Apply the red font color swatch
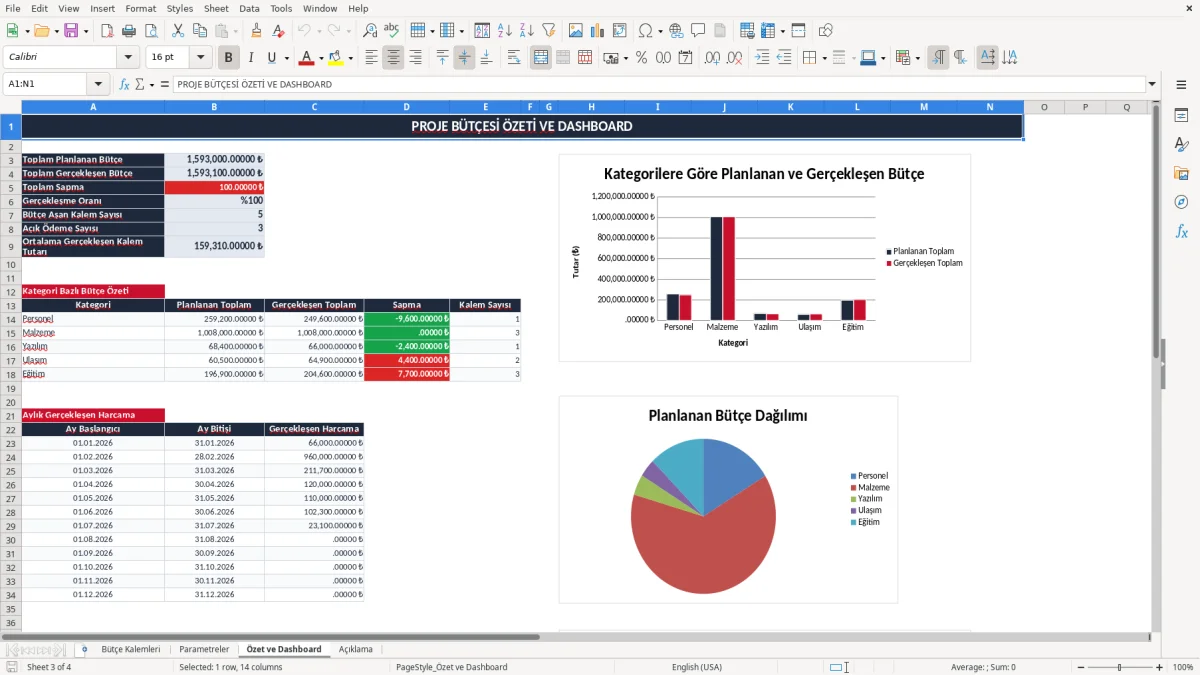The image size is (1200, 675). (306, 58)
